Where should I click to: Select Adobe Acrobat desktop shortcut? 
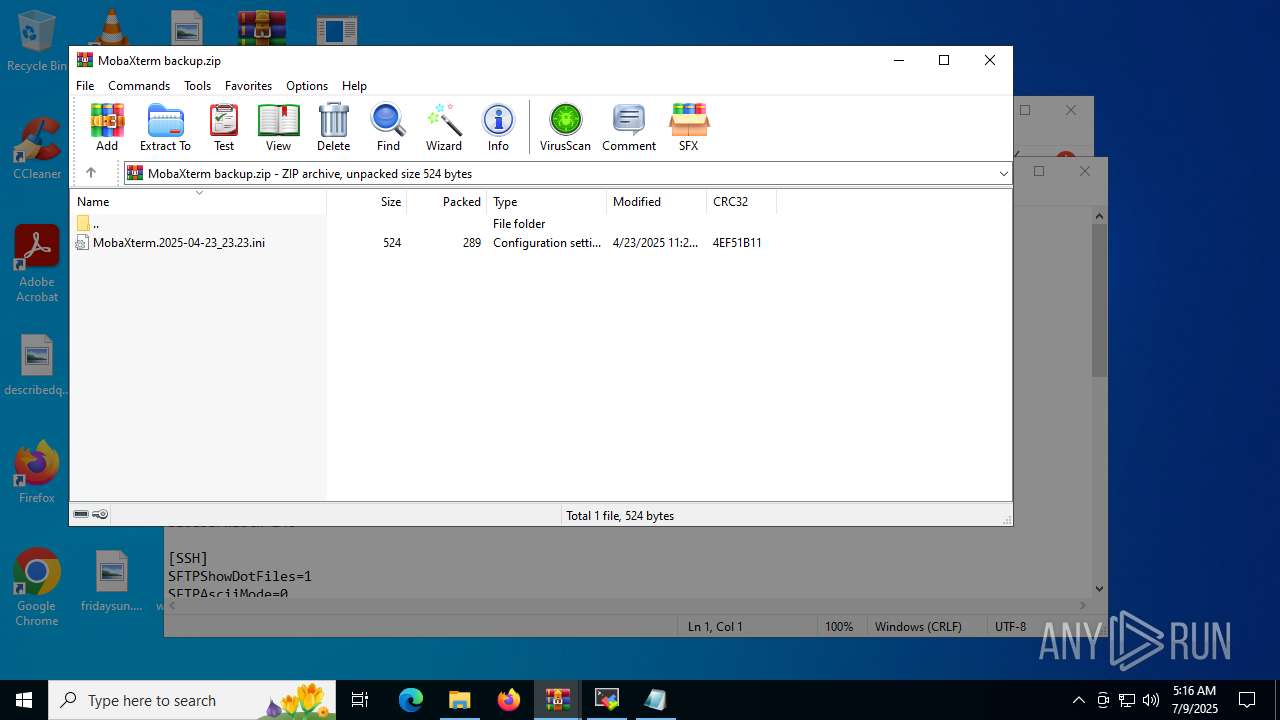pyautogui.click(x=37, y=264)
